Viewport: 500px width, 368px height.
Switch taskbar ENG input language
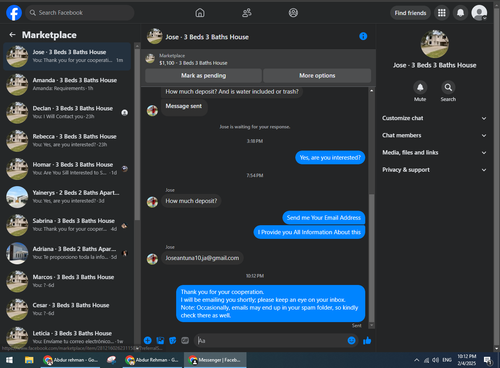click(x=447, y=360)
